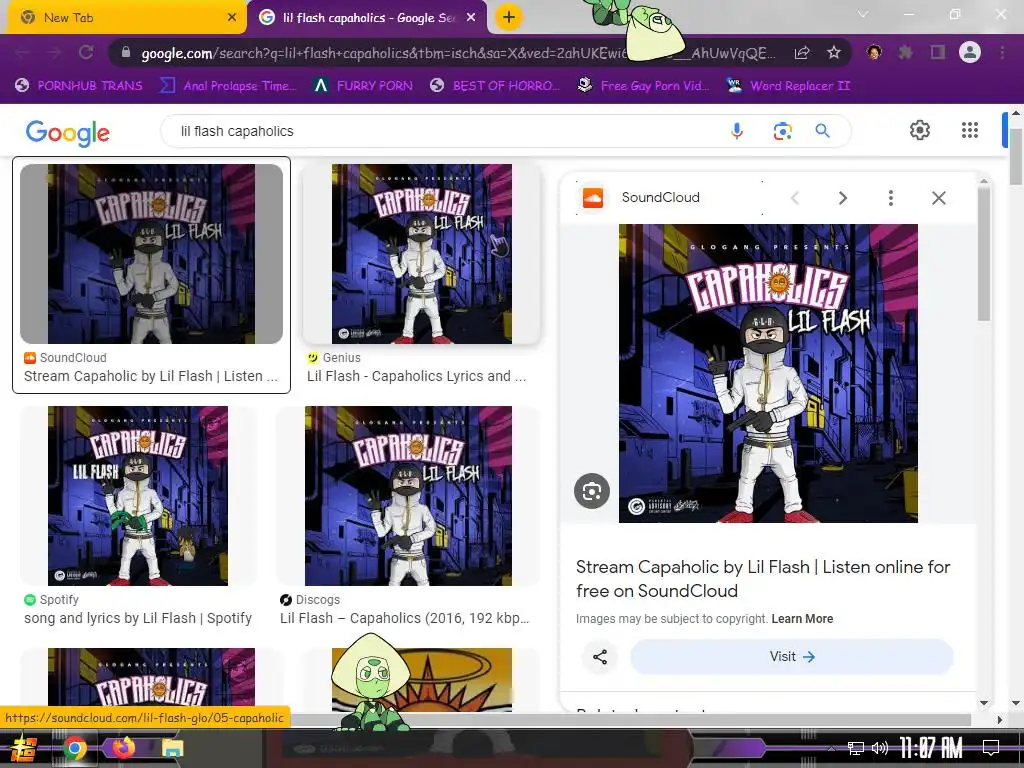The width and height of the screenshot is (1024, 768).
Task: Close the image preview panel
Action: click(x=938, y=198)
